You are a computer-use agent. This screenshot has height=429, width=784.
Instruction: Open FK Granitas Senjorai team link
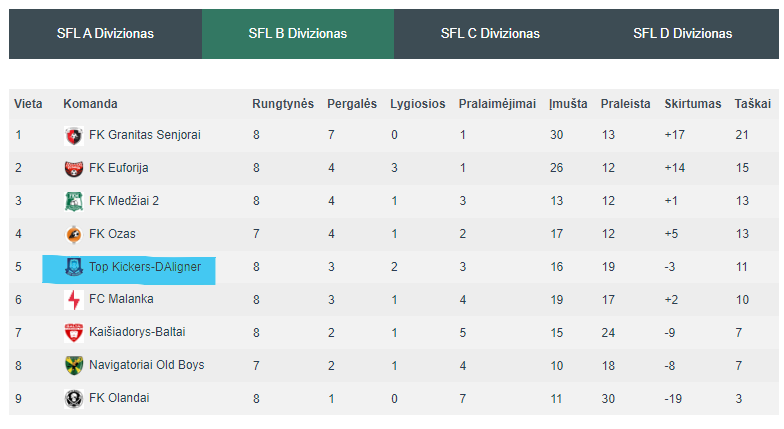(144, 135)
